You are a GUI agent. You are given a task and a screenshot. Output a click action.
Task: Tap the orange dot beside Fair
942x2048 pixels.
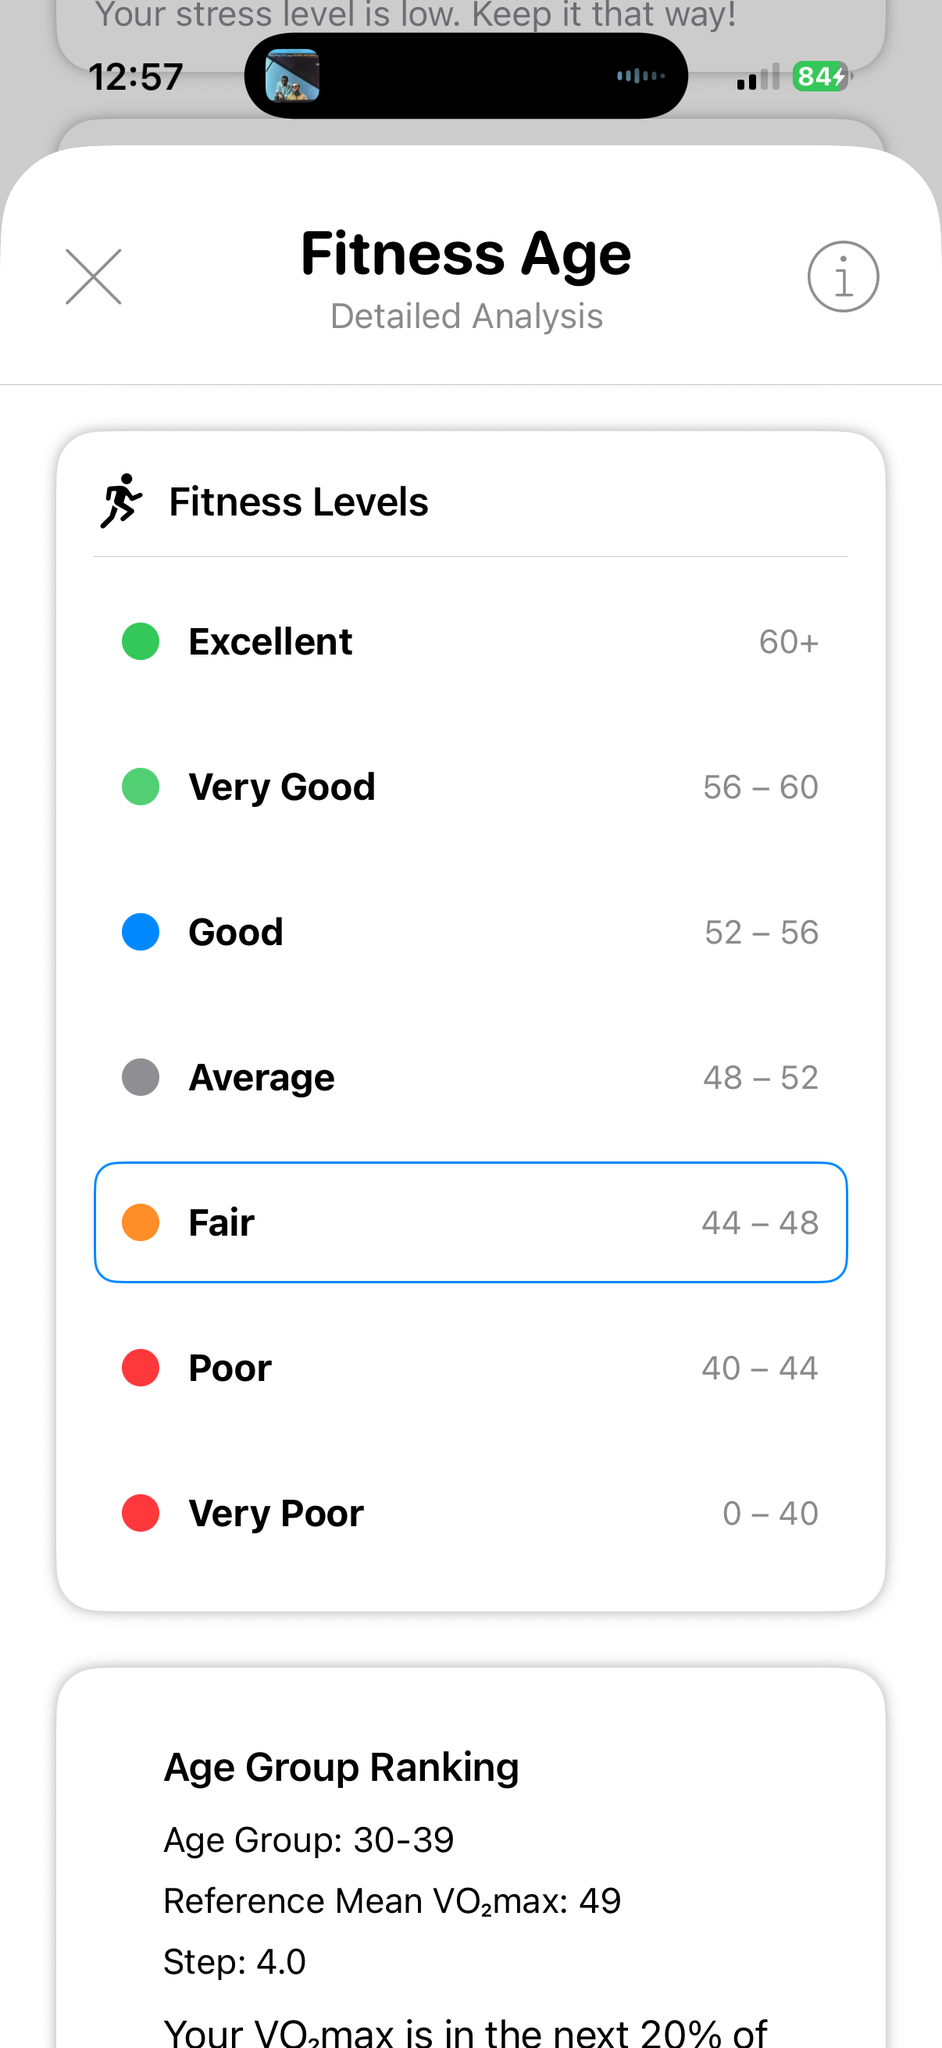click(x=141, y=1222)
